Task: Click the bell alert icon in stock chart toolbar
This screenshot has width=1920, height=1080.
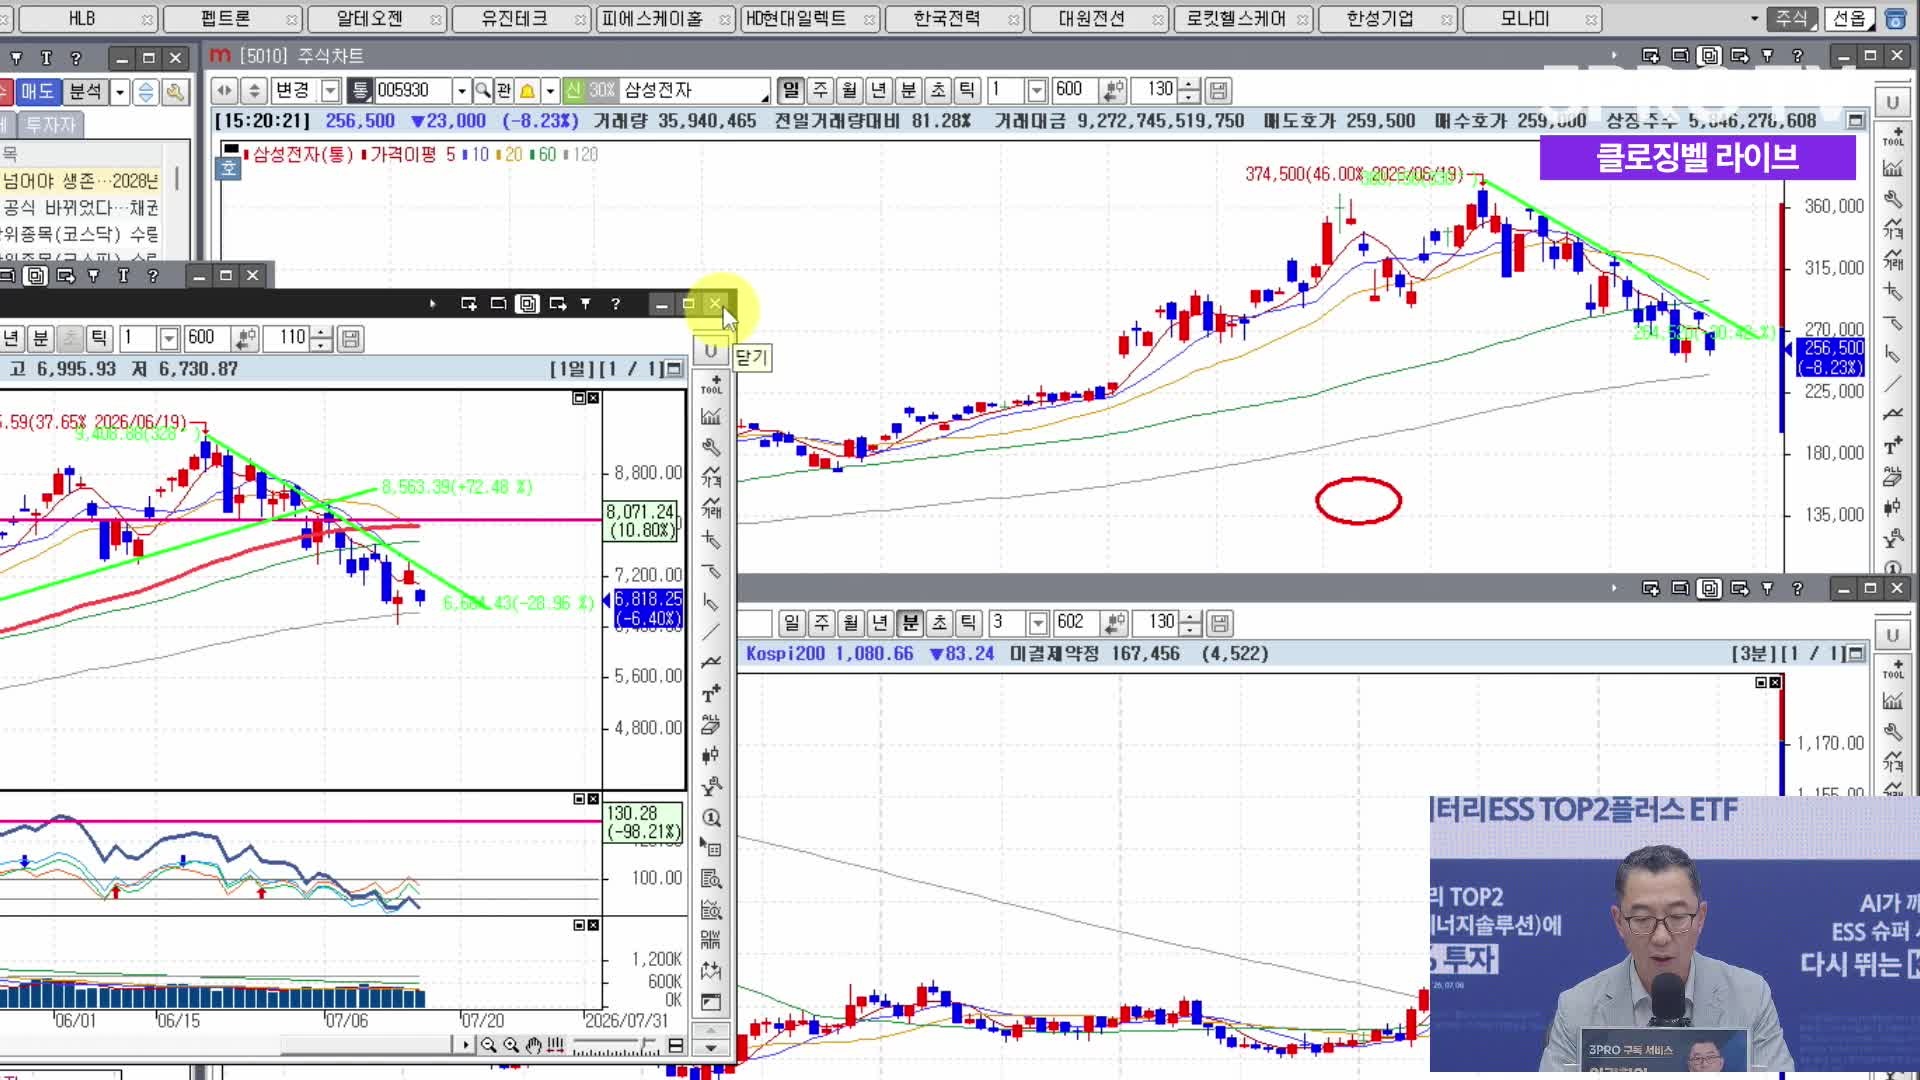Action: click(x=527, y=91)
